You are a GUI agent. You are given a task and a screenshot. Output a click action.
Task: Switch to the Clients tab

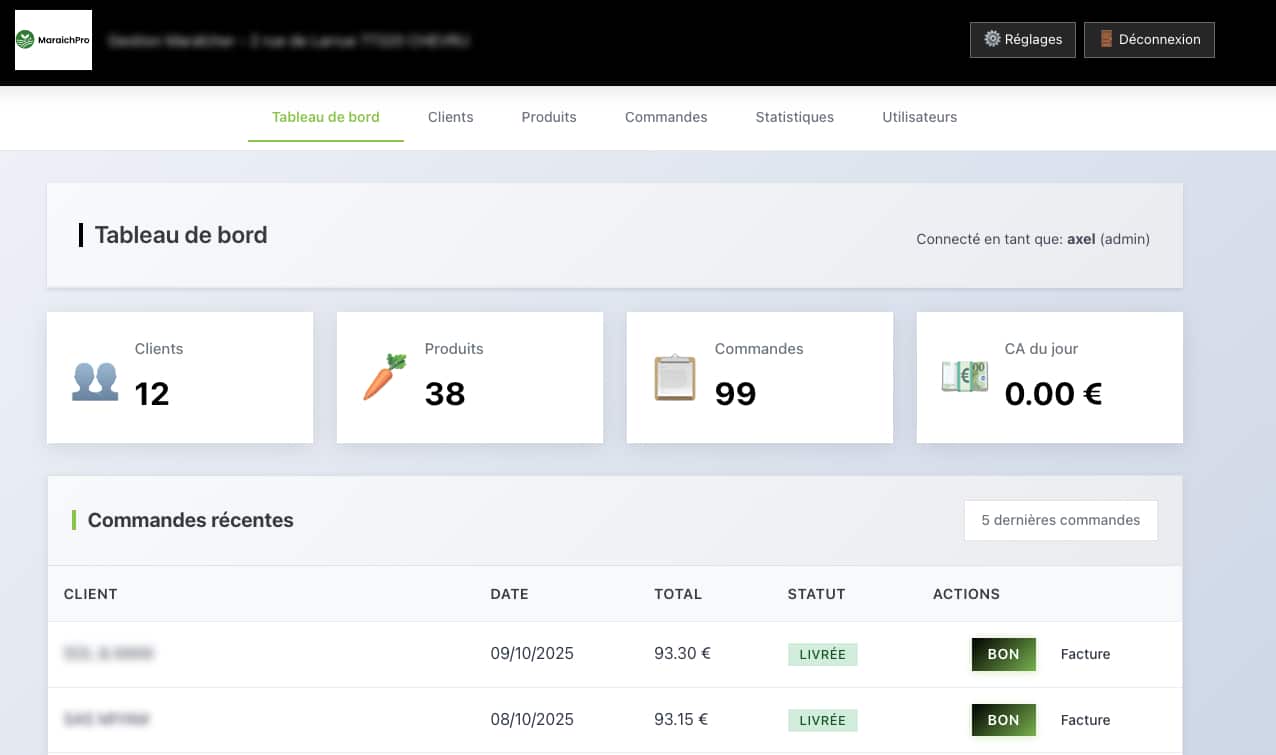click(x=450, y=117)
